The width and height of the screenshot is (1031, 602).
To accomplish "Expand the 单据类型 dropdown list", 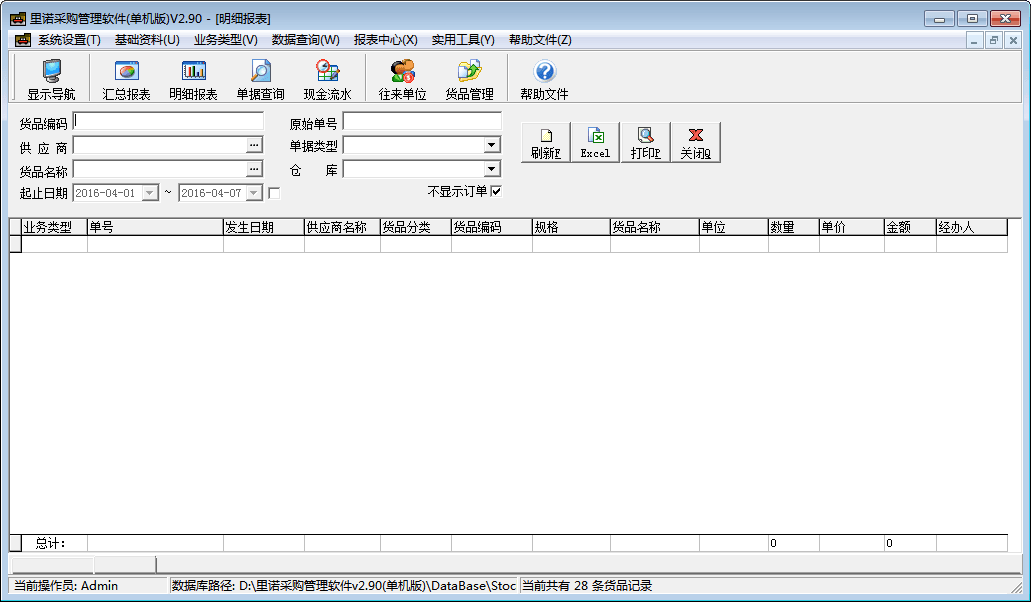I will point(491,145).
